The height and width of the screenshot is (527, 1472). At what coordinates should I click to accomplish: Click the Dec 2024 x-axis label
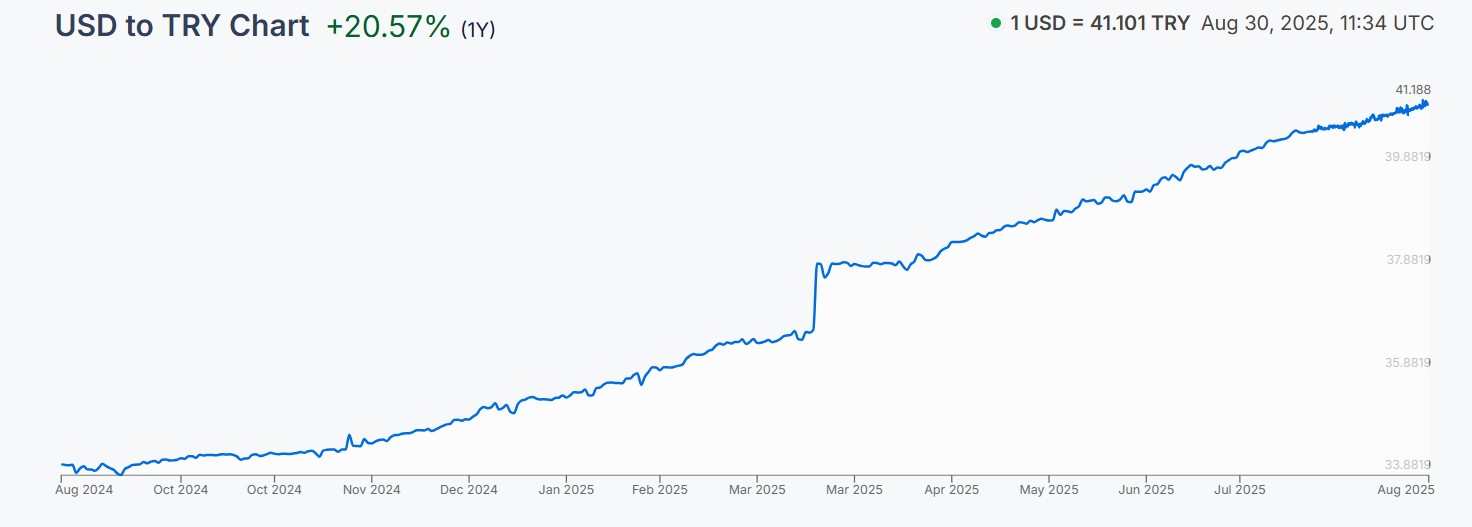point(468,490)
